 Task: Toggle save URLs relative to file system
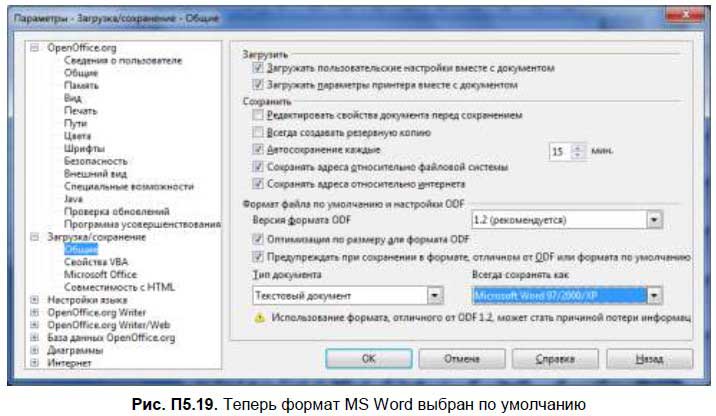coord(258,167)
